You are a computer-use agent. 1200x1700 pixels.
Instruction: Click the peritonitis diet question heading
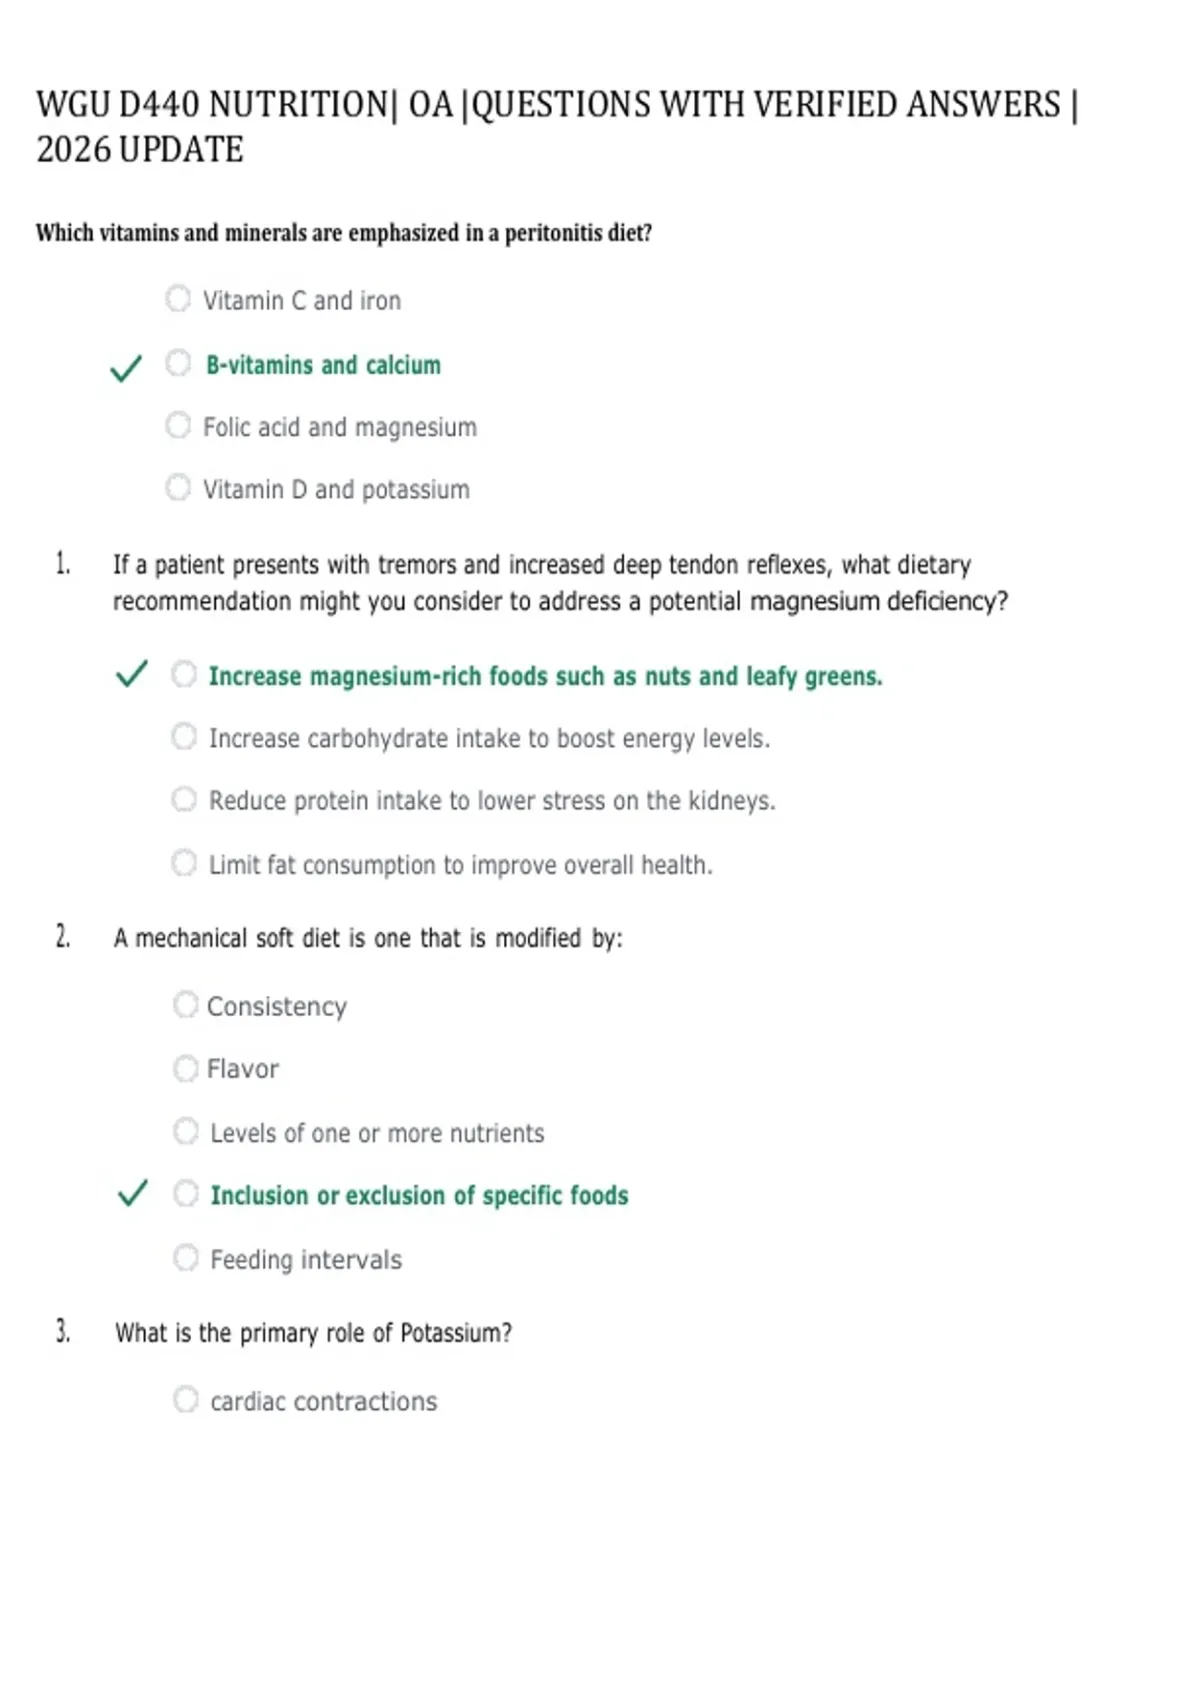coord(344,233)
